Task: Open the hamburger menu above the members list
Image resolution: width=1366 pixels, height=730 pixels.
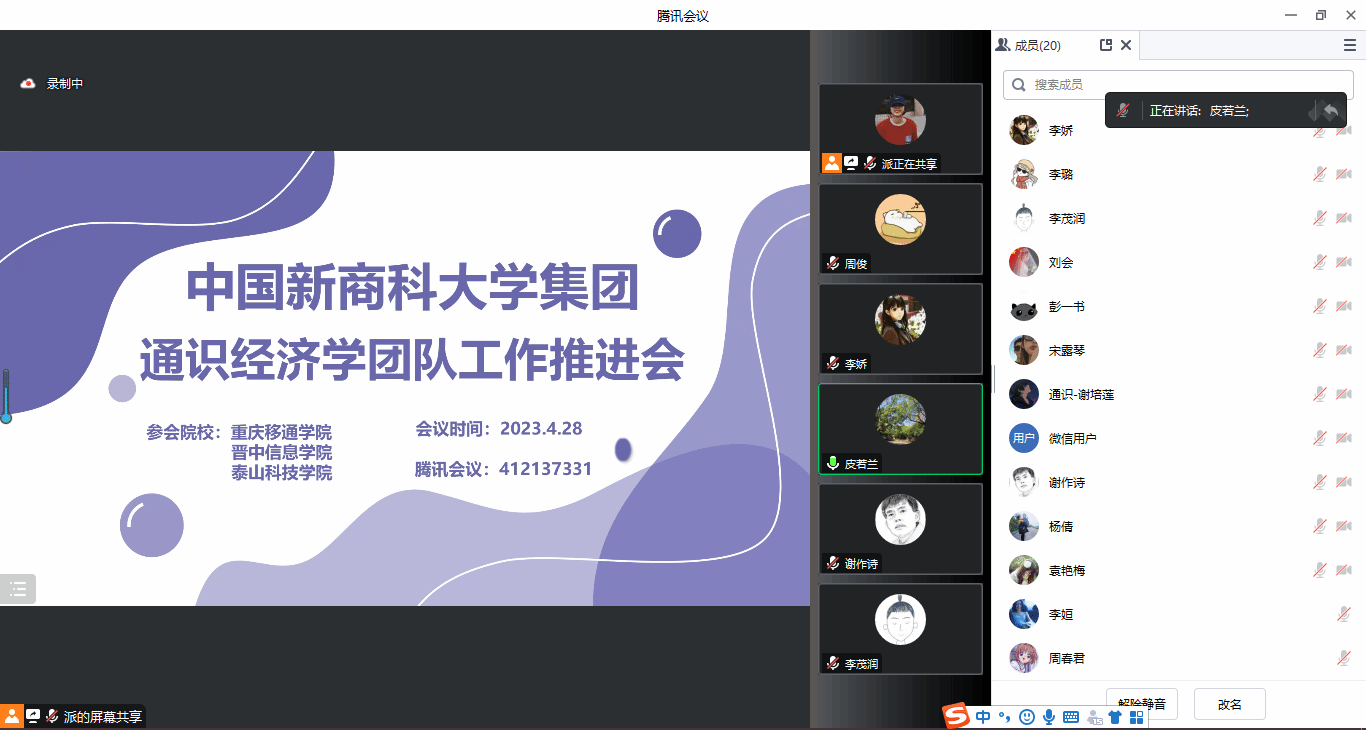Action: pos(1350,45)
